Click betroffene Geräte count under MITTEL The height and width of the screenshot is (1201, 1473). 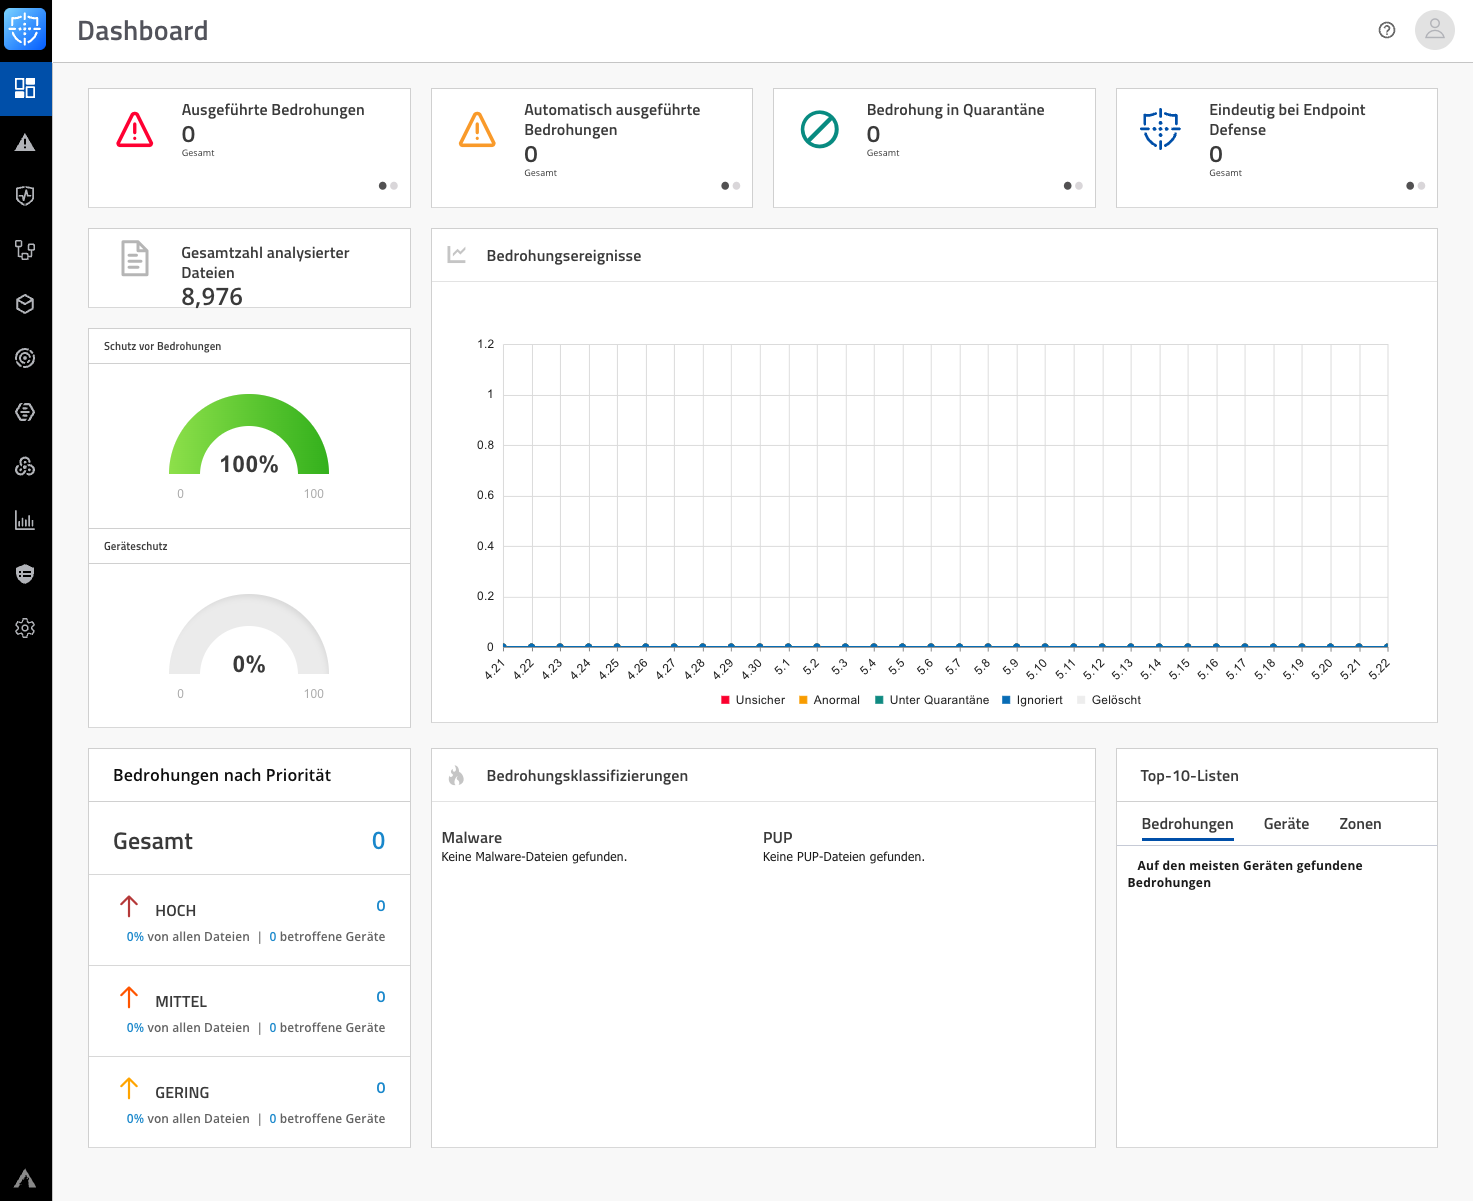tap(273, 1028)
